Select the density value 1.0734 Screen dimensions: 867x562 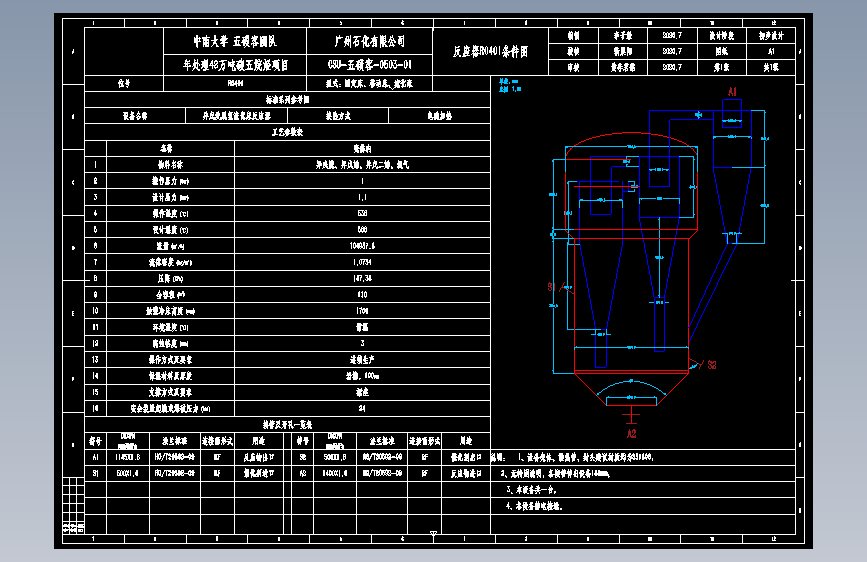click(x=362, y=262)
